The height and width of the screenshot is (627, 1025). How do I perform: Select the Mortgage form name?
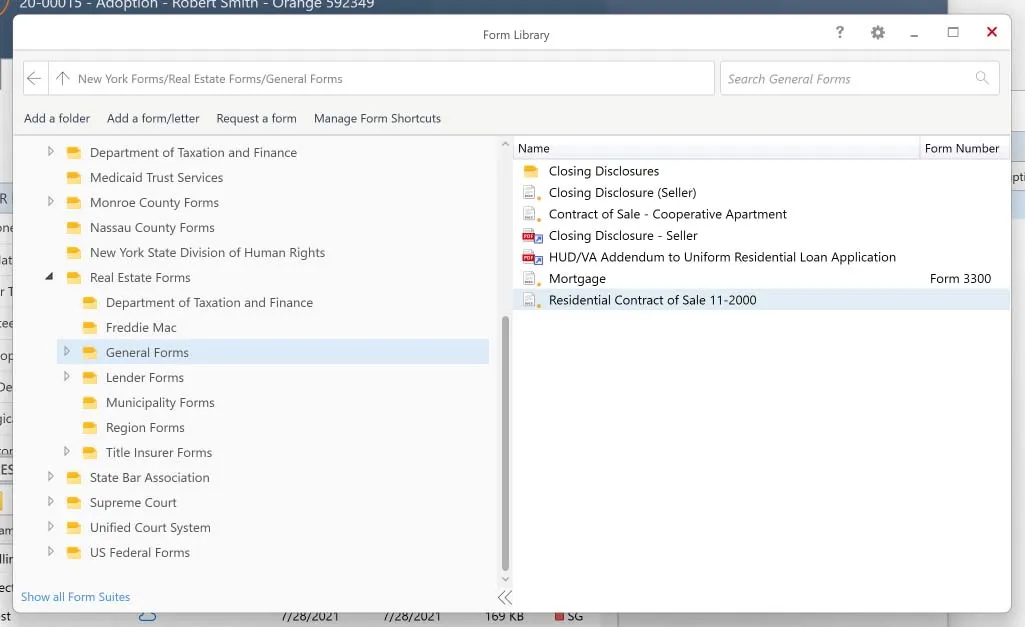pyautogui.click(x=577, y=279)
